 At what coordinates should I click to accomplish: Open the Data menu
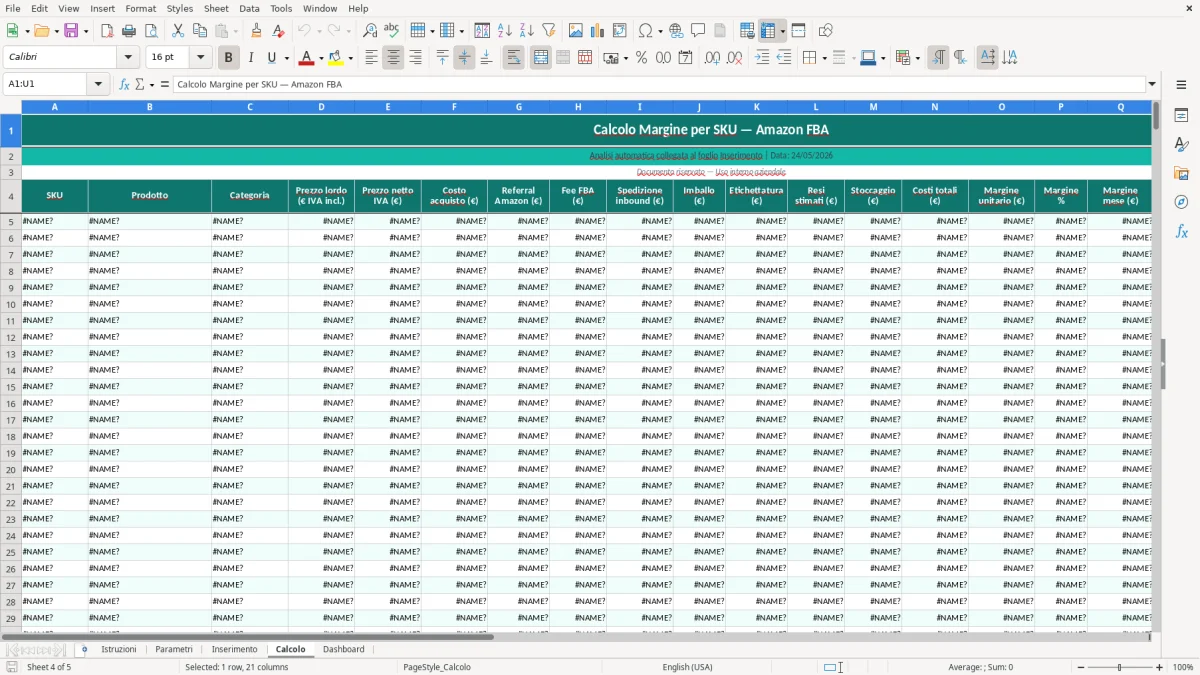click(249, 8)
